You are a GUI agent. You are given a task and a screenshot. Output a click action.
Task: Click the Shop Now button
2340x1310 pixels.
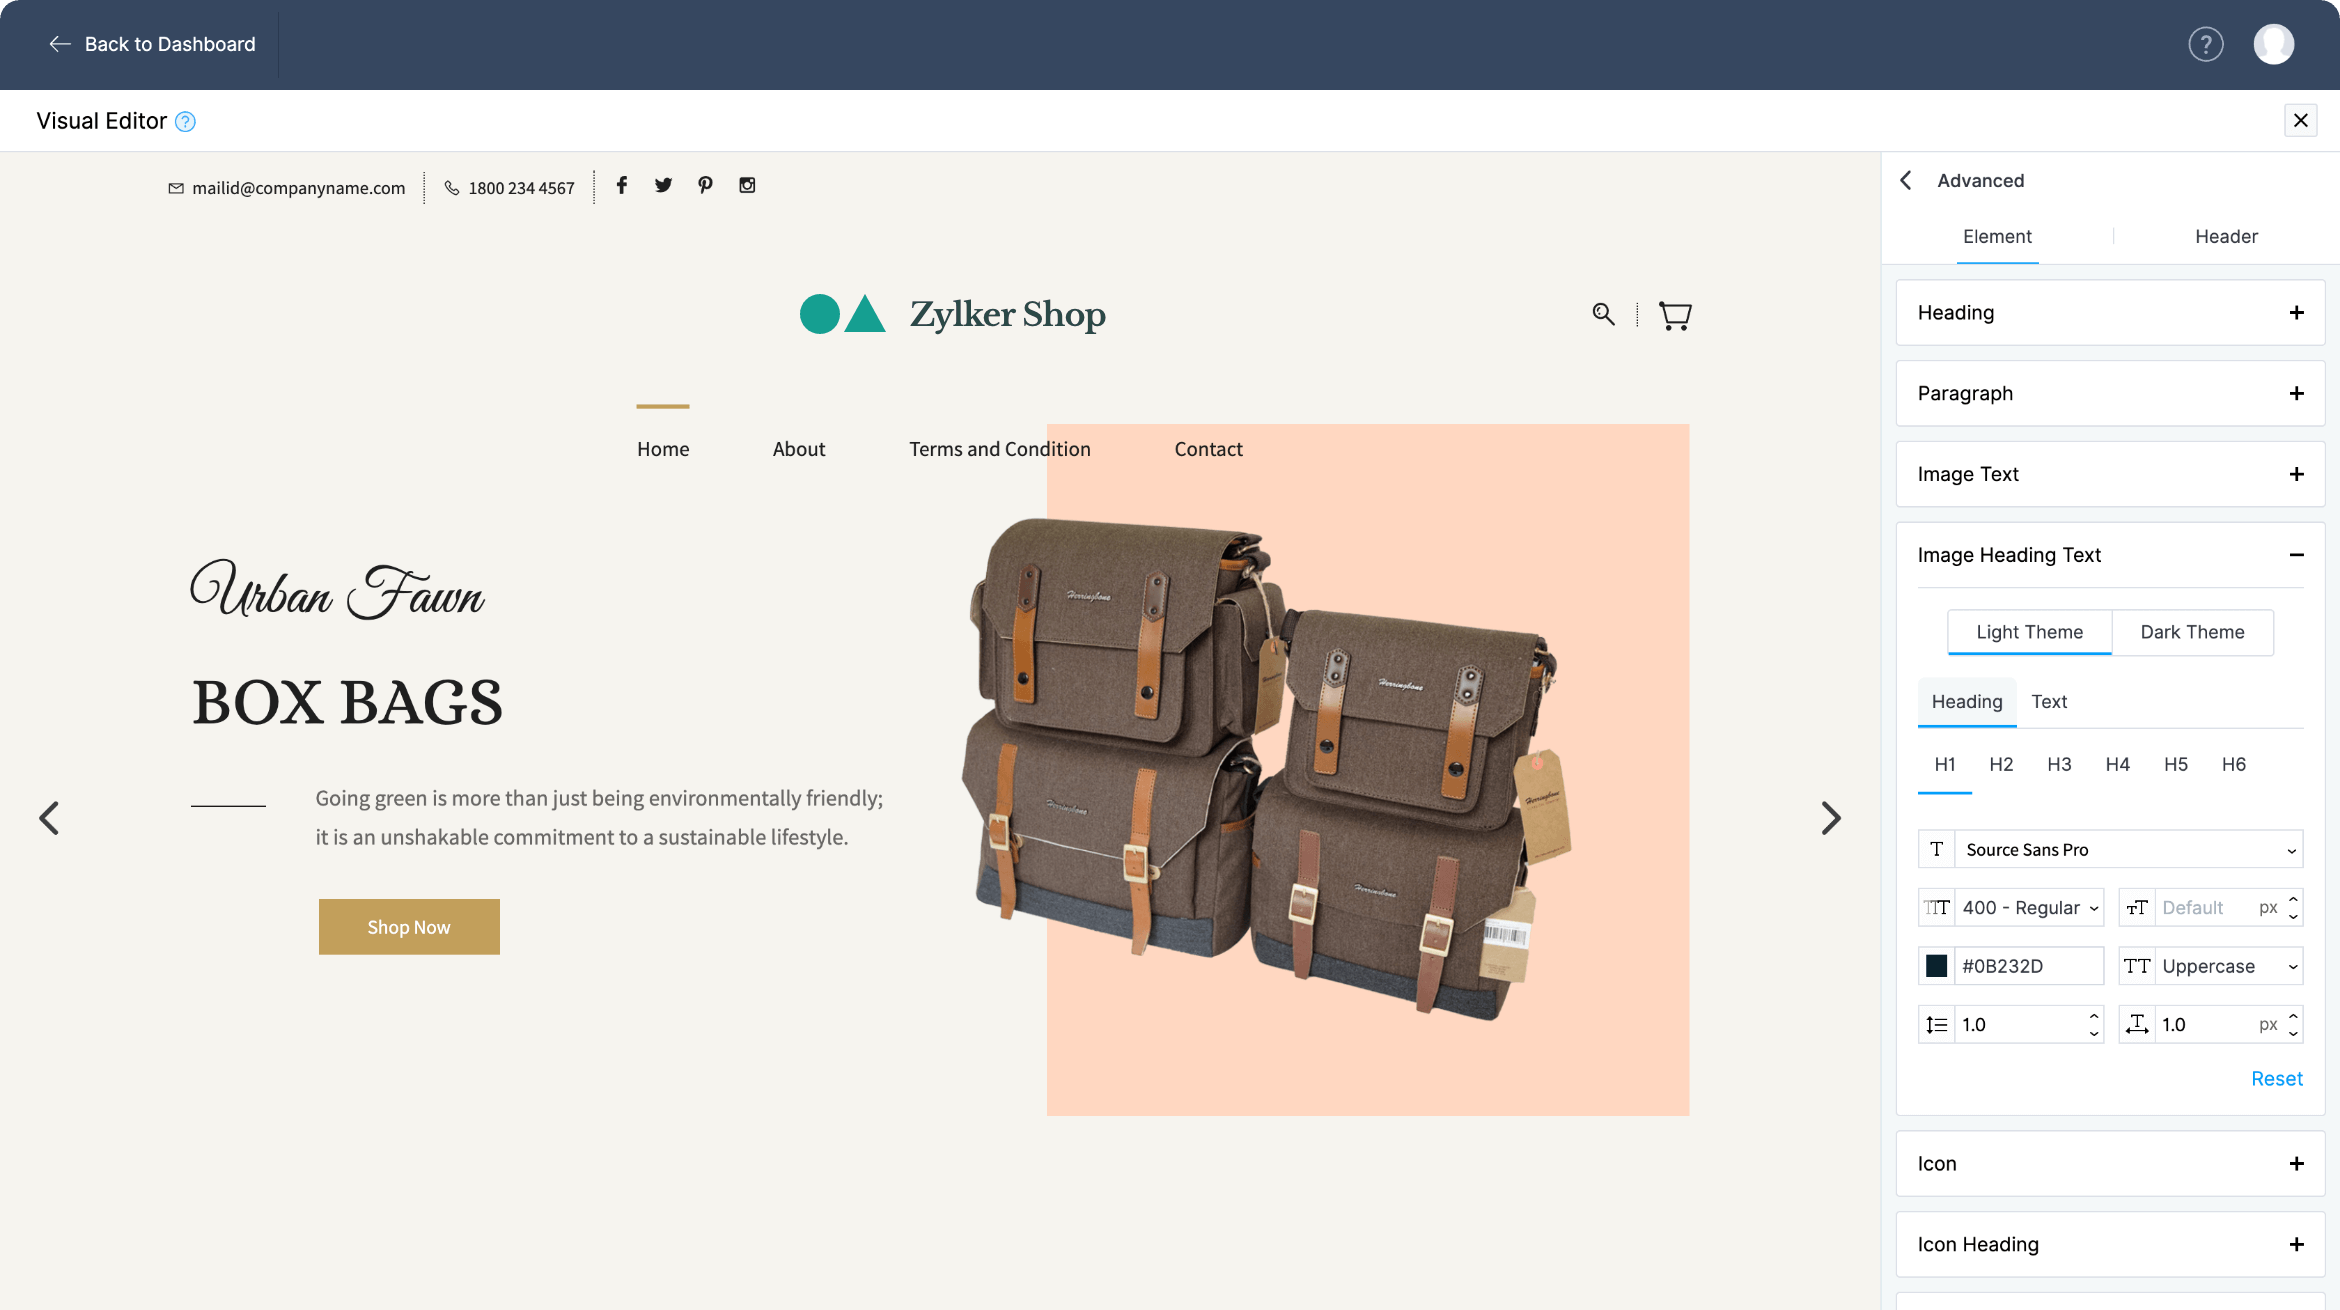coord(409,927)
